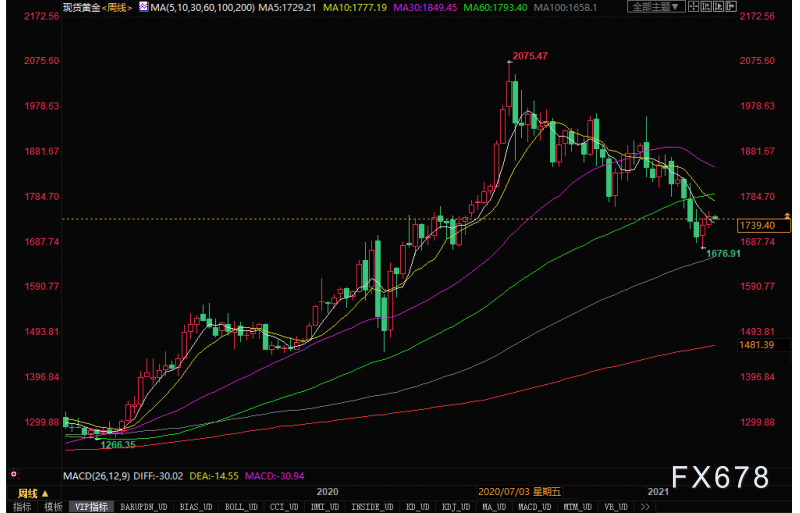The width and height of the screenshot is (800, 513).
Task: Select the MTM_UD indicator tab
Action: (x=578, y=507)
